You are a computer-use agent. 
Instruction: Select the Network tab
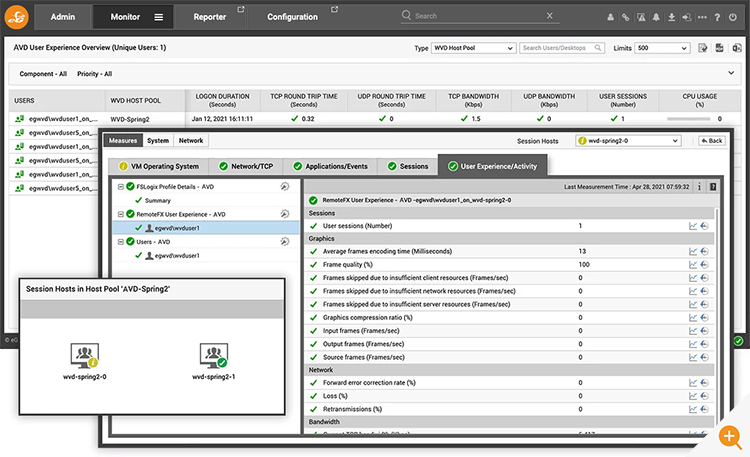pyautogui.click(x=191, y=141)
